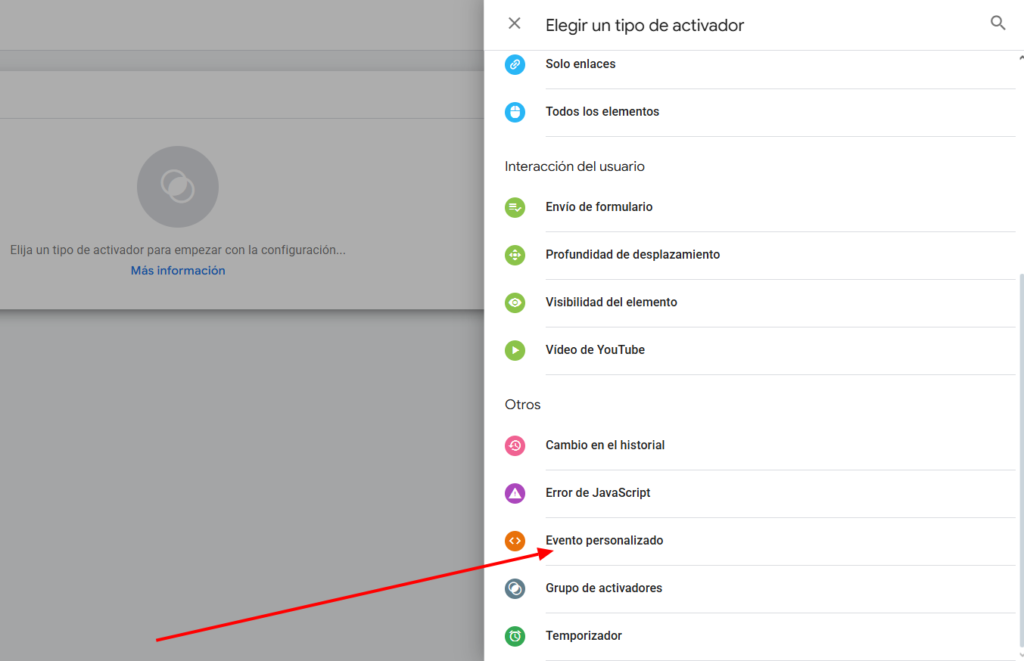
Task: Click the orange Evento personalizado code icon
Action: [x=515, y=541]
